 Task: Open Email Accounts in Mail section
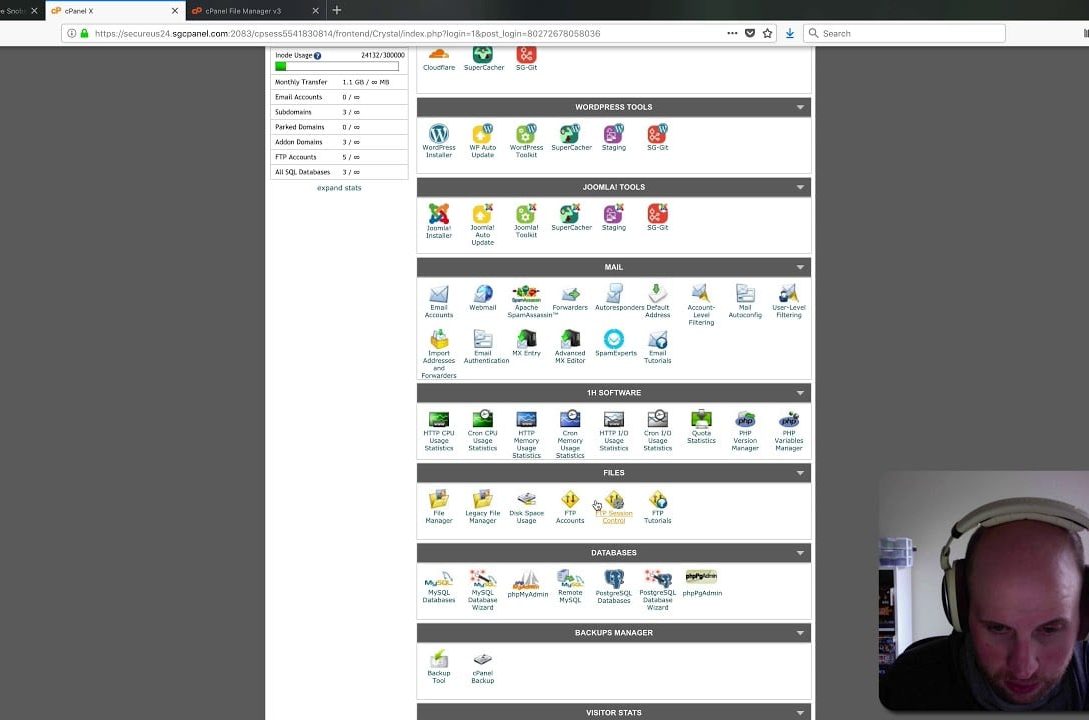pos(438,301)
